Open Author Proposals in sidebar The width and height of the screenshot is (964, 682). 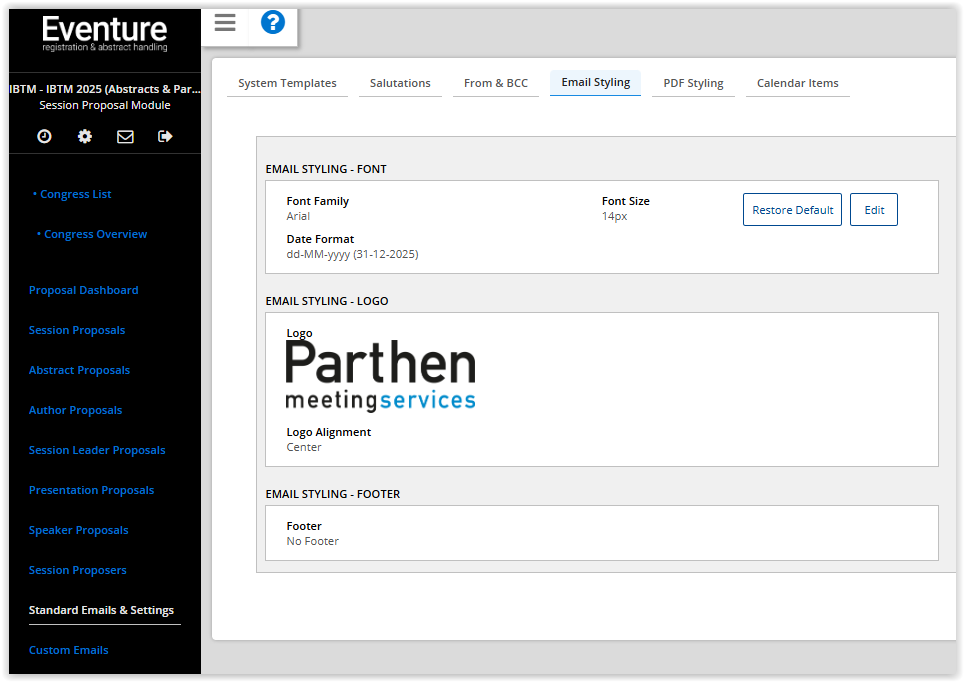pyautogui.click(x=76, y=410)
